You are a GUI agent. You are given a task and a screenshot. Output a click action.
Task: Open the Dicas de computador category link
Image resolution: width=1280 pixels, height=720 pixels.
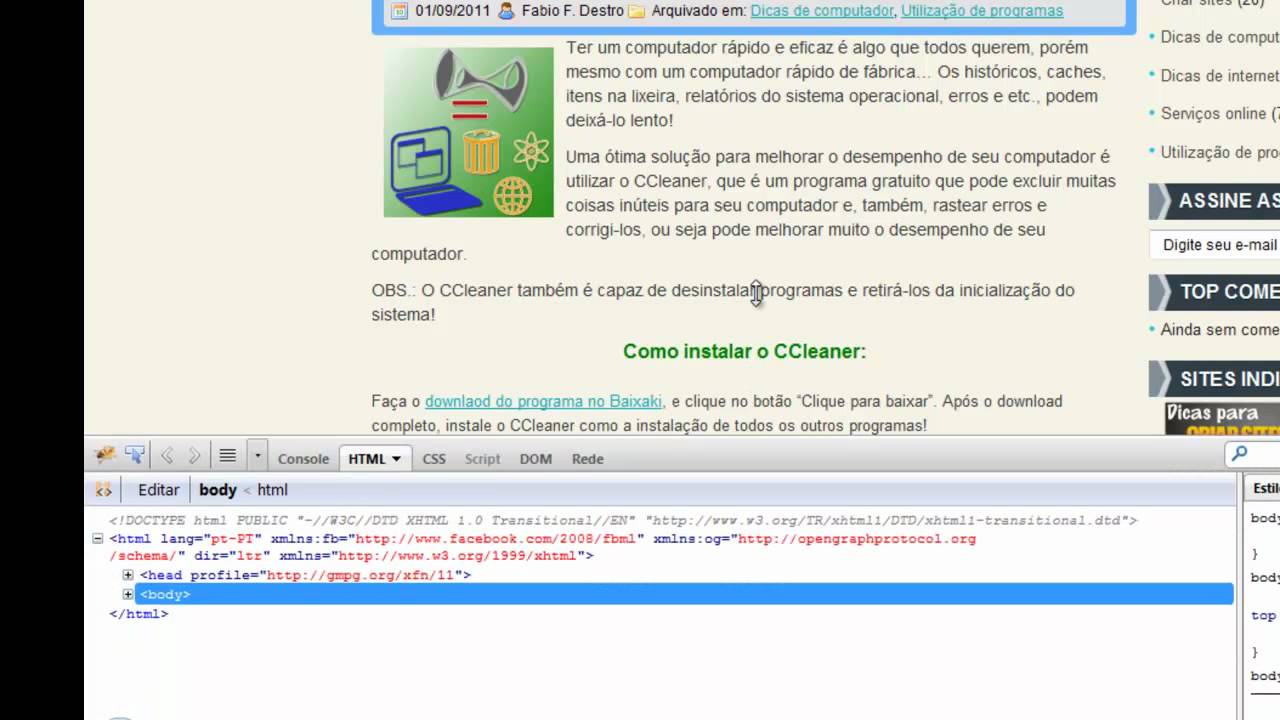822,11
